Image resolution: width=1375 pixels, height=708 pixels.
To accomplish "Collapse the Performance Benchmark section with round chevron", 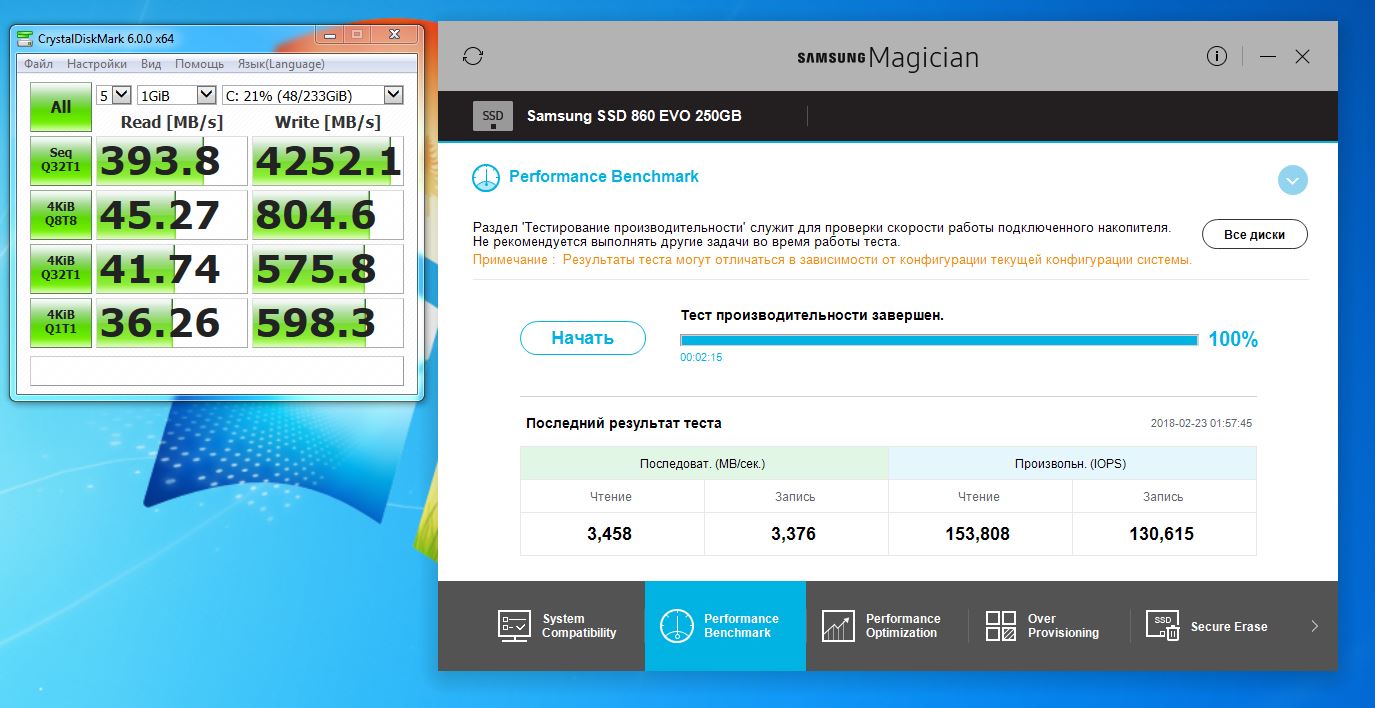I will [1292, 181].
